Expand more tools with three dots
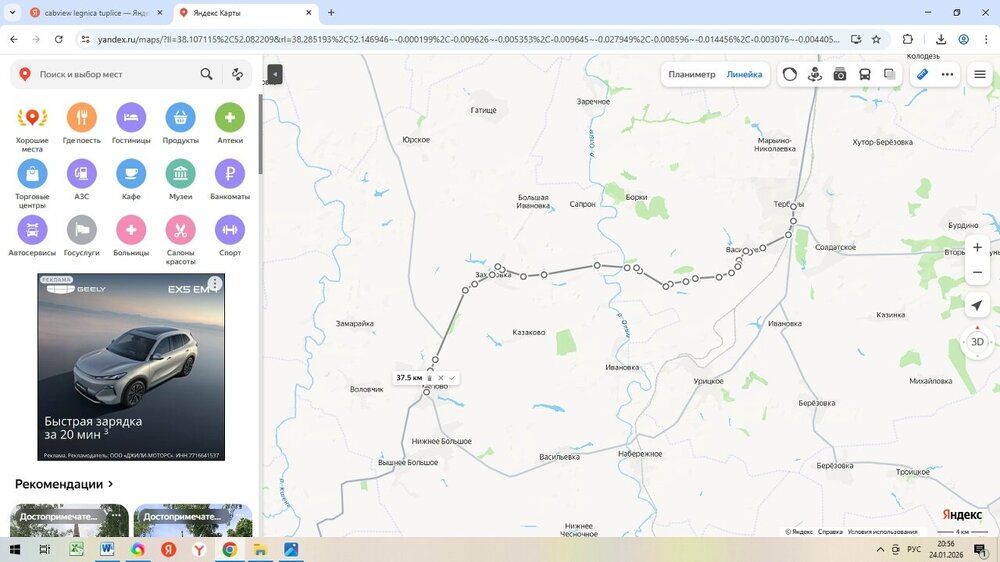 click(x=947, y=74)
